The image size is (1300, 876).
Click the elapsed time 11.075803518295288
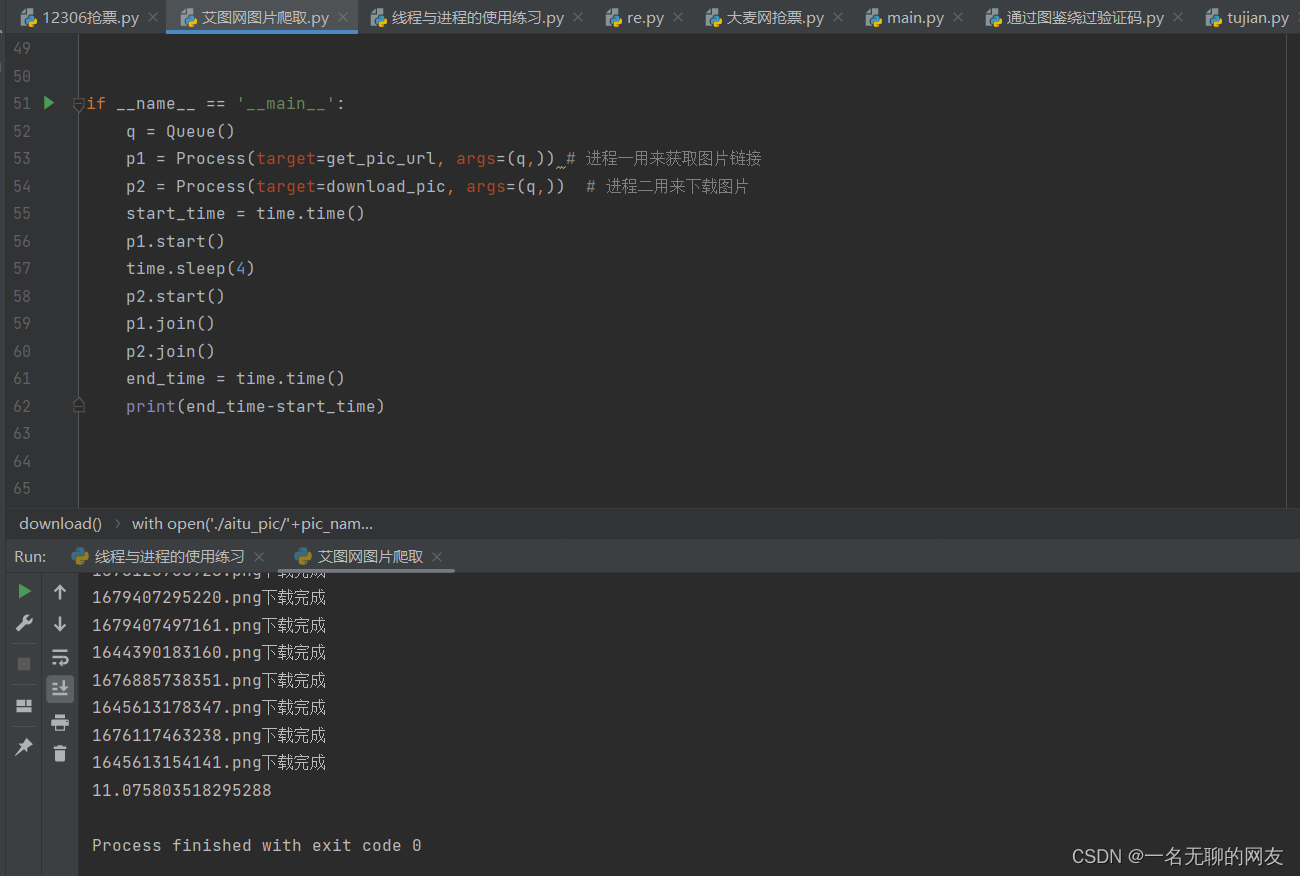click(181, 790)
